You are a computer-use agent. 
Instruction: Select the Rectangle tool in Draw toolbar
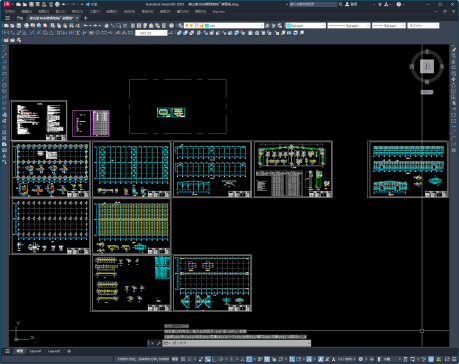[4, 74]
